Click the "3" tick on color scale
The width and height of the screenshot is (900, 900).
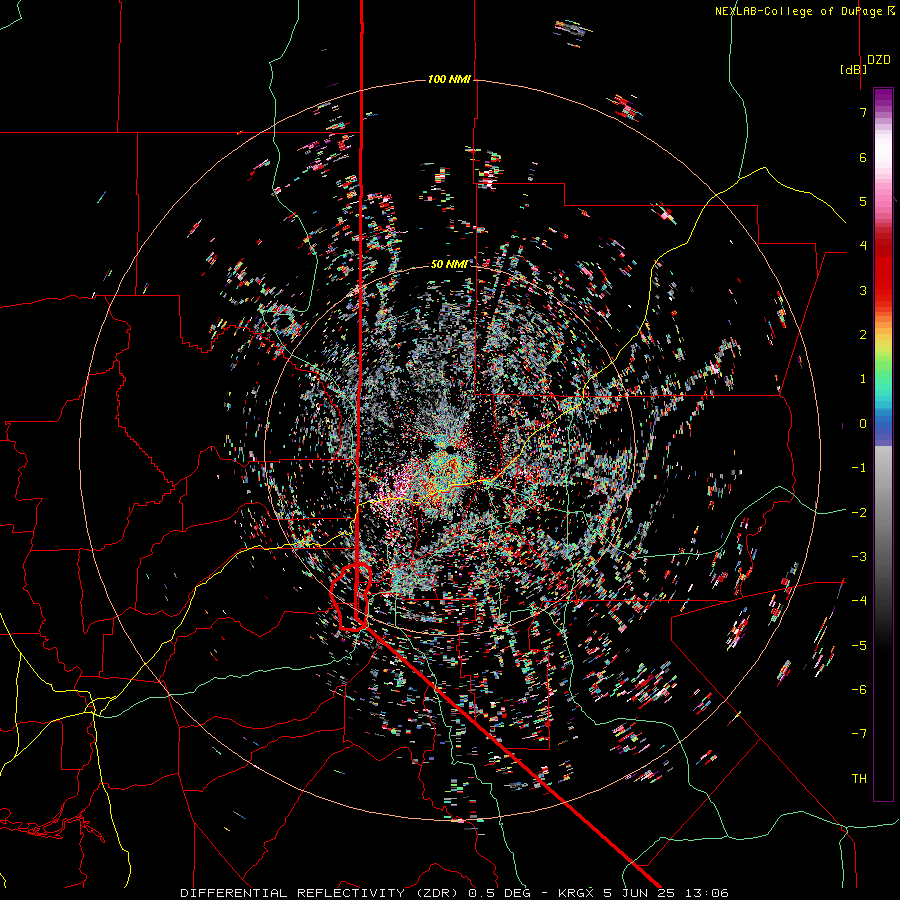pos(863,290)
